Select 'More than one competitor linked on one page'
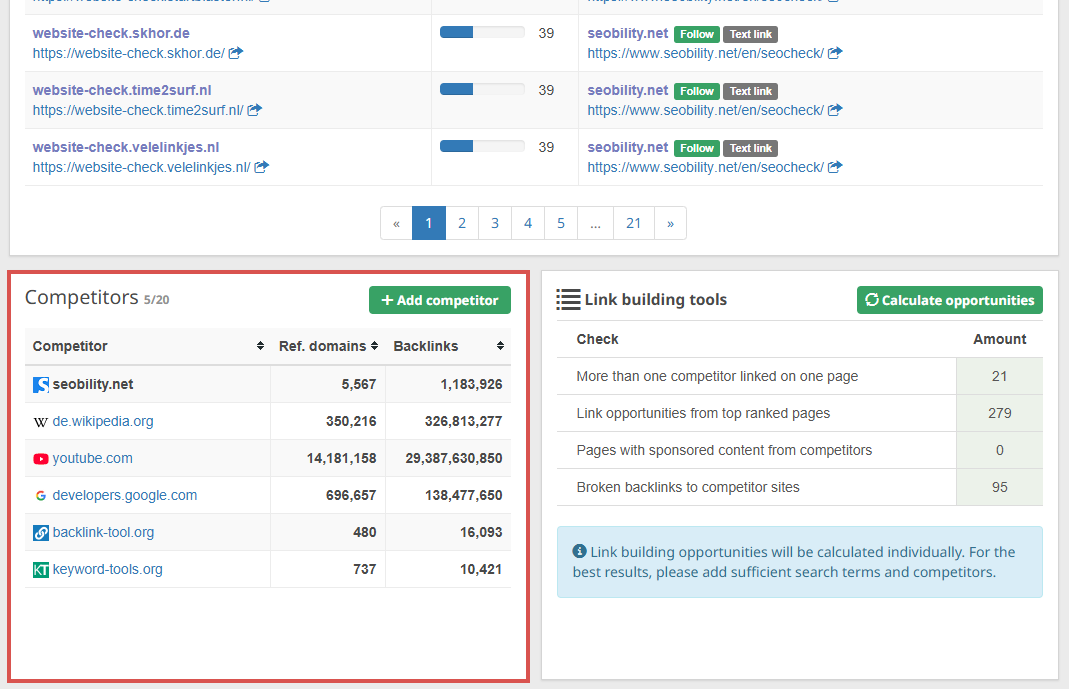This screenshot has height=689, width=1069. (717, 376)
